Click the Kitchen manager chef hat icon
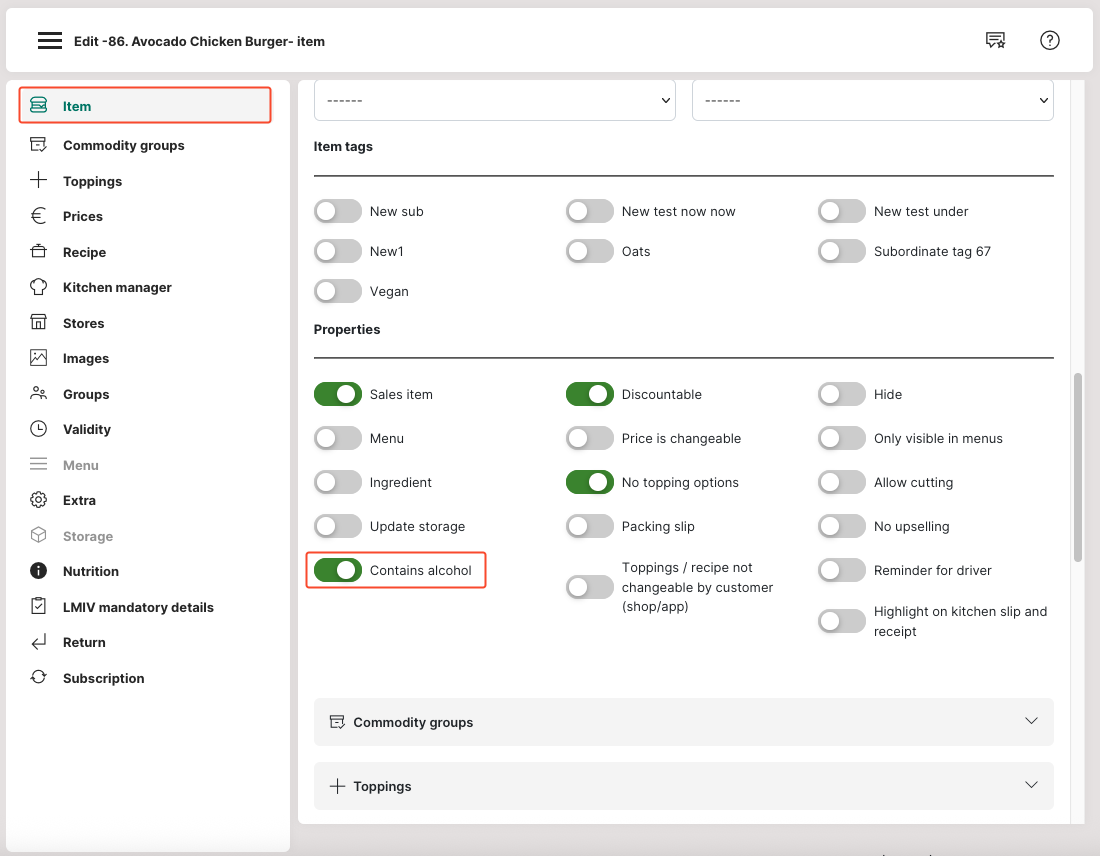The image size is (1100, 856). click(39, 287)
